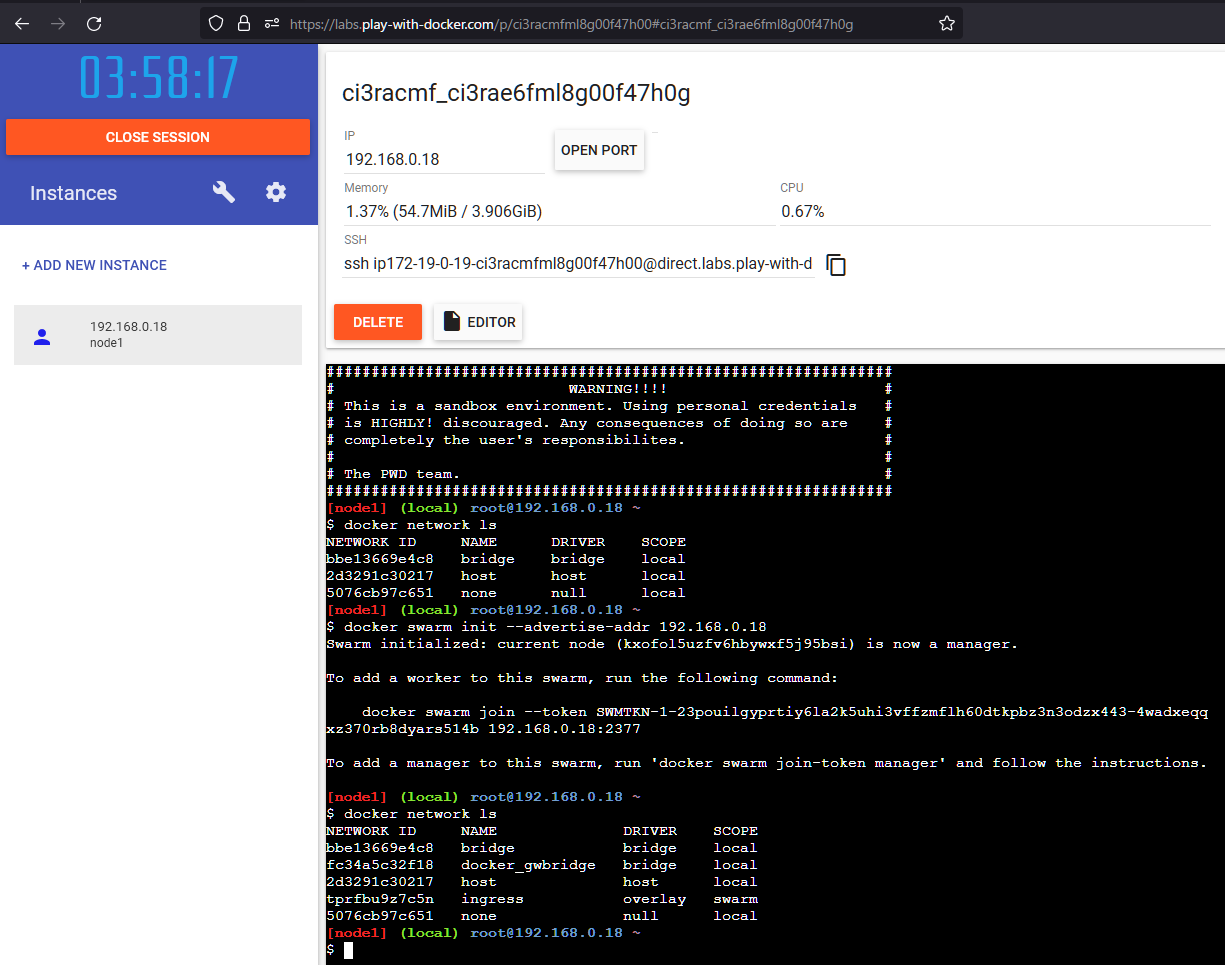The height and width of the screenshot is (965, 1225).
Task: Focus the browser URL address bar
Action: click(600, 23)
